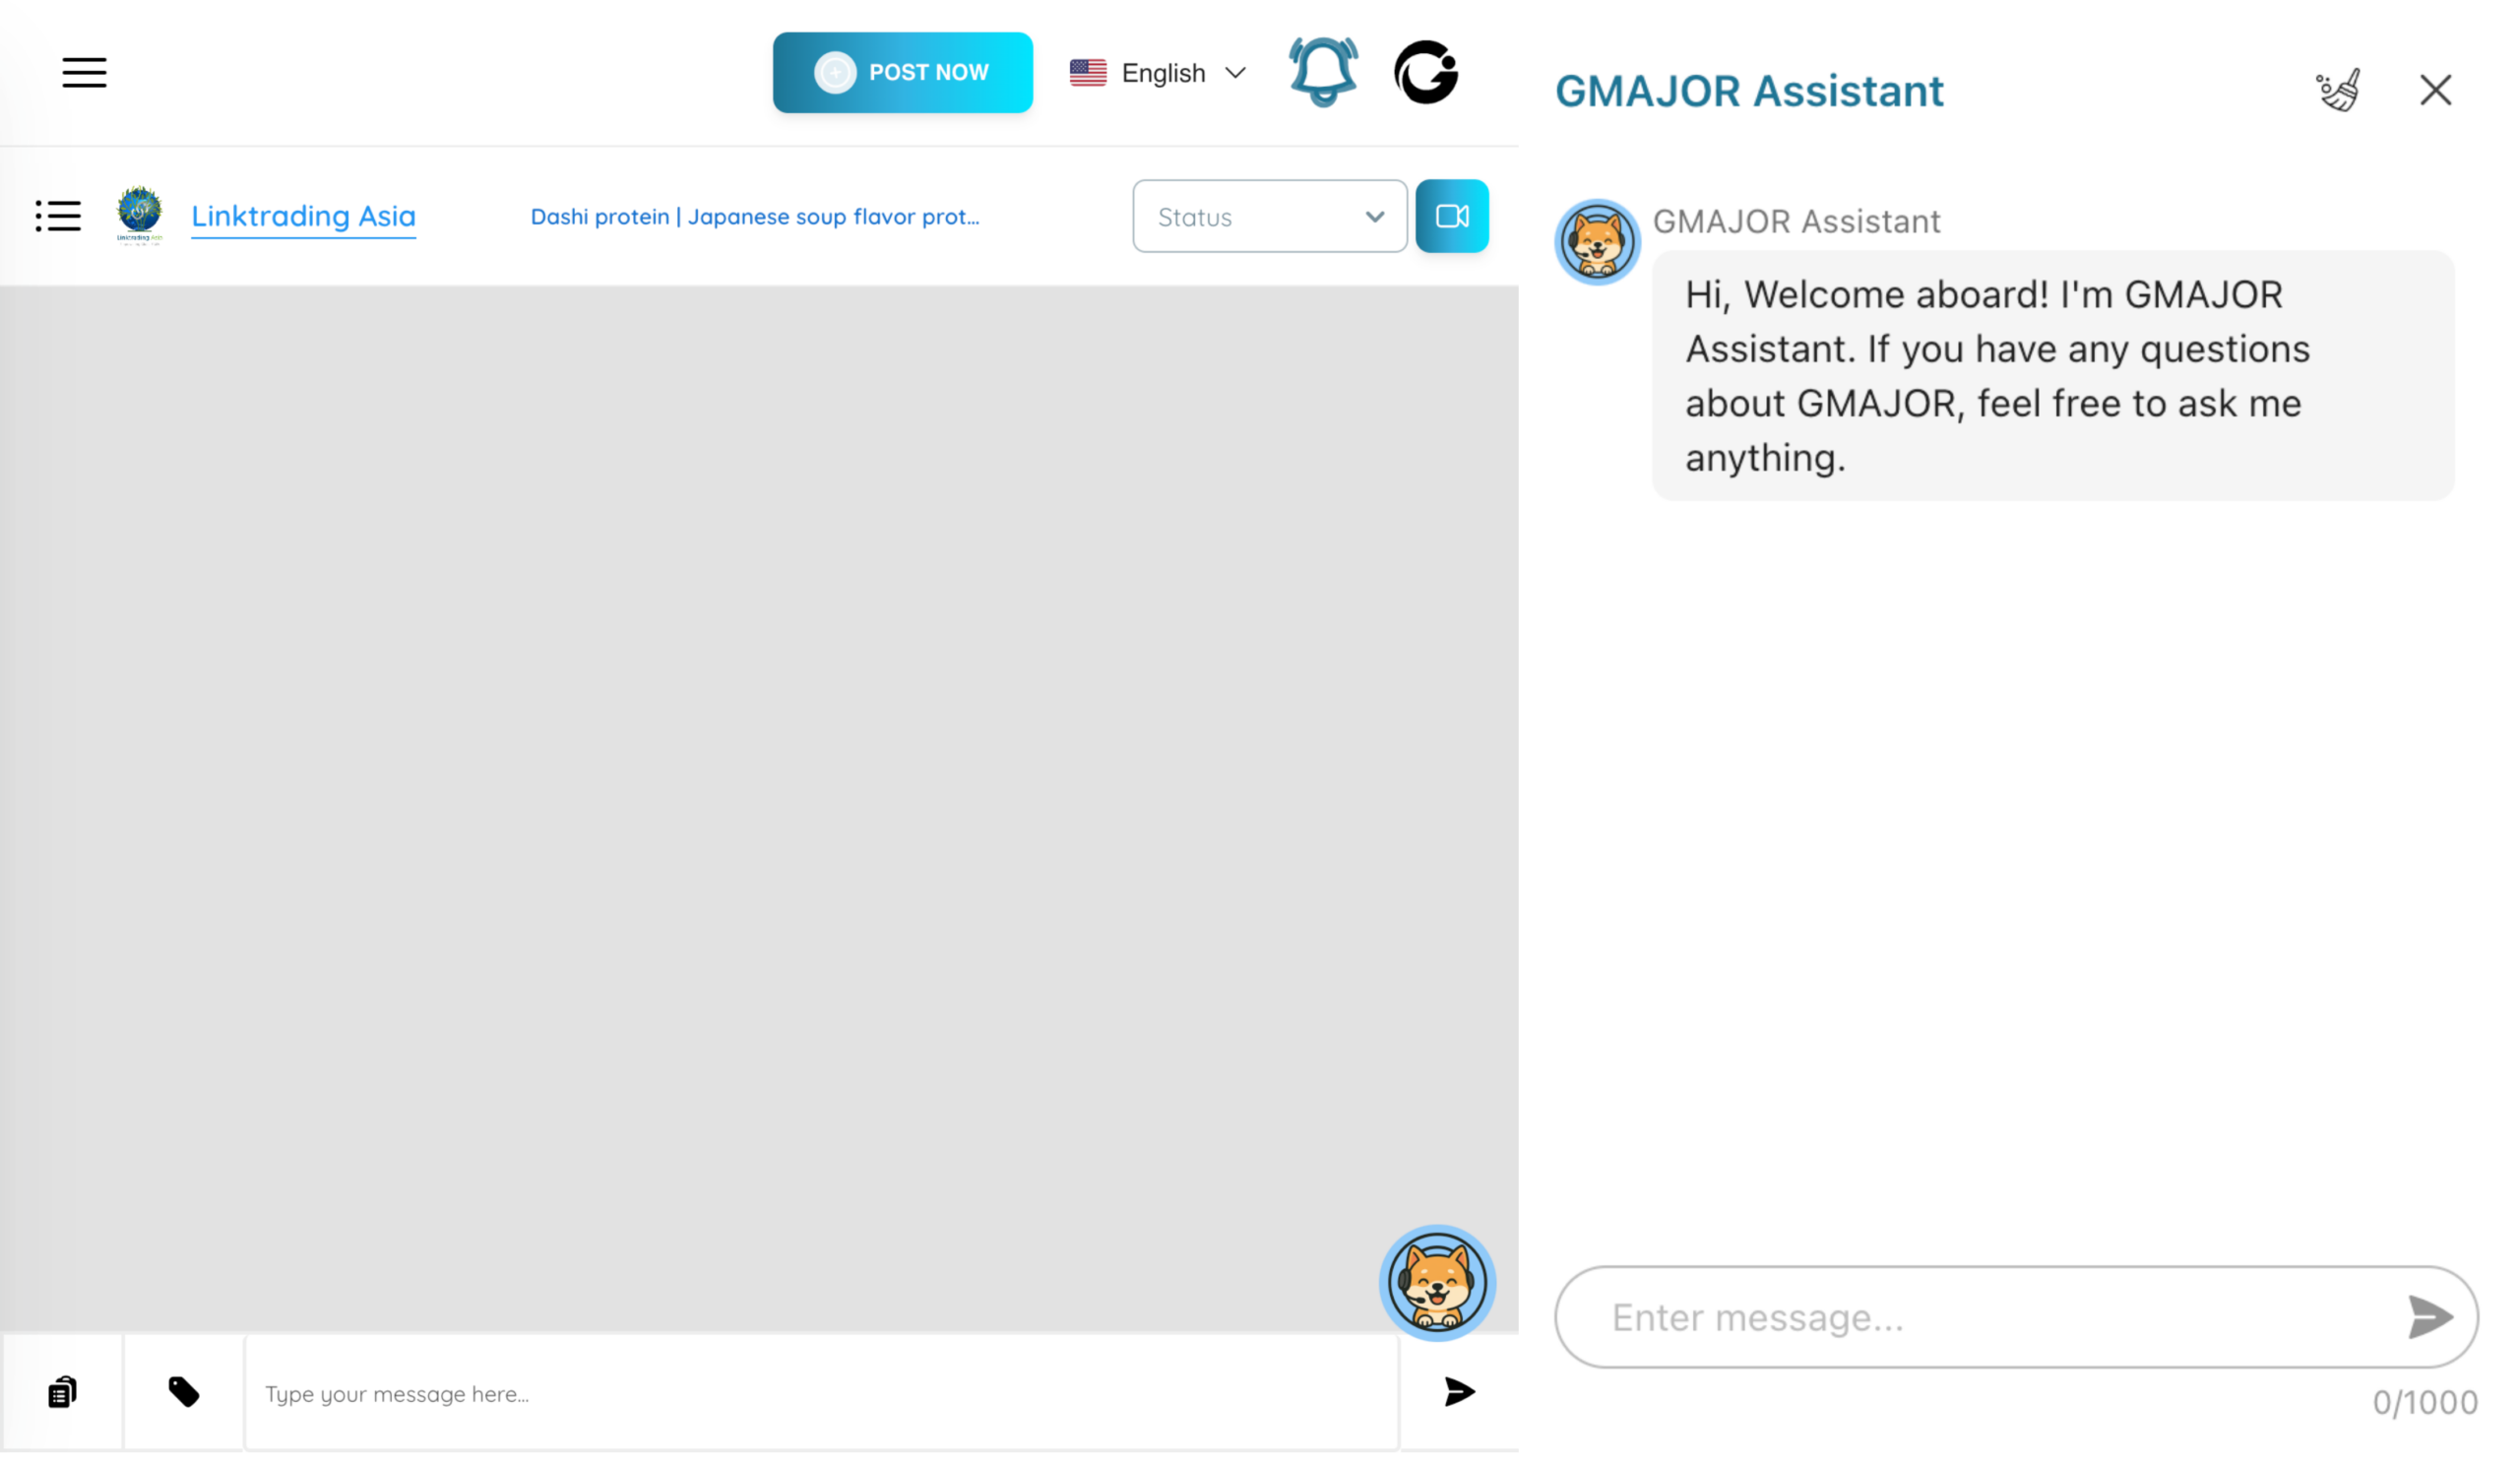Expand the English language selector
The image size is (2520, 1464).
[1162, 72]
